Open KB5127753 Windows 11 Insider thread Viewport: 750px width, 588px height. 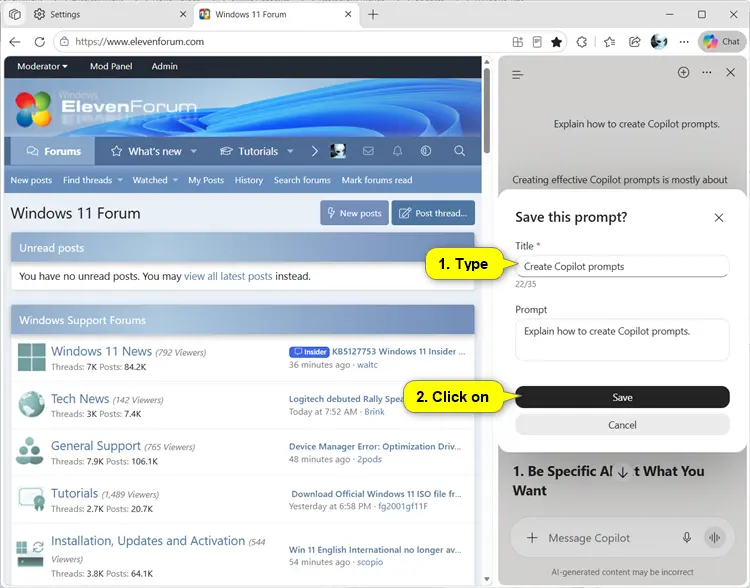[x=398, y=351]
